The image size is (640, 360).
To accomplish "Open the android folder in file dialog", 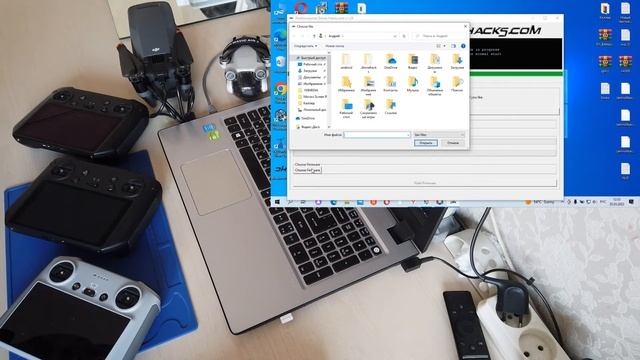I will pos(346,61).
